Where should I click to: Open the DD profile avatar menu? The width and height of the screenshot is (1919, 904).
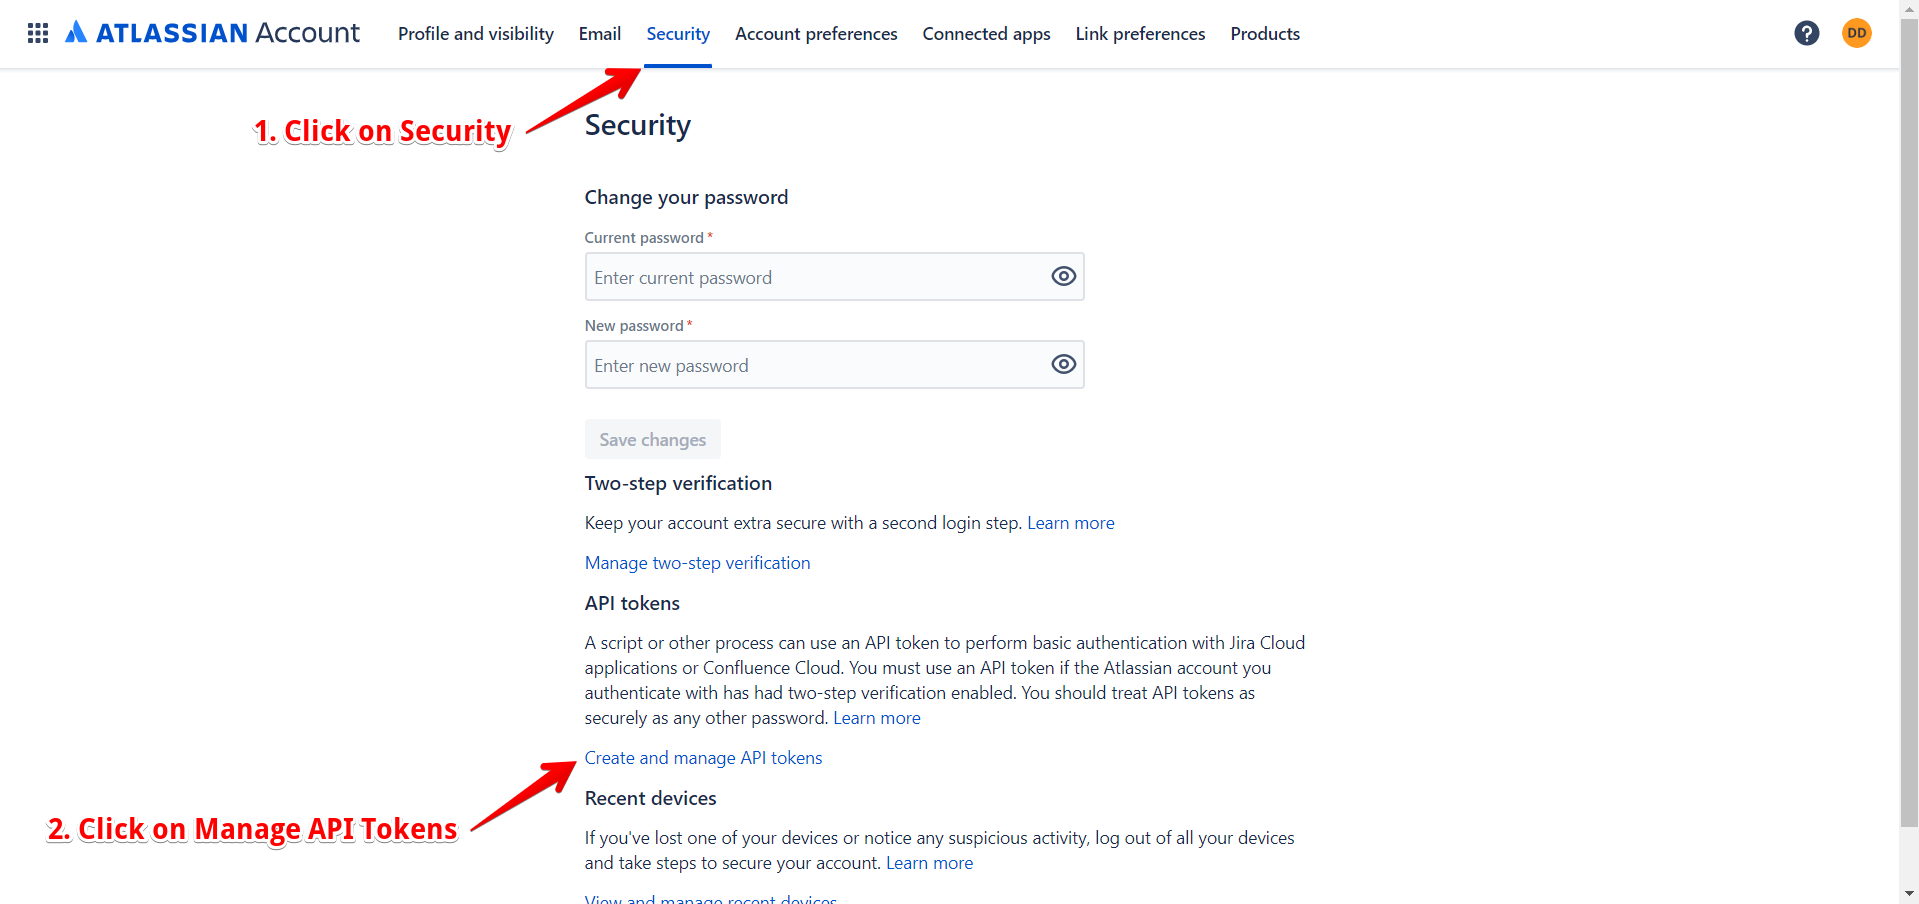click(x=1856, y=32)
